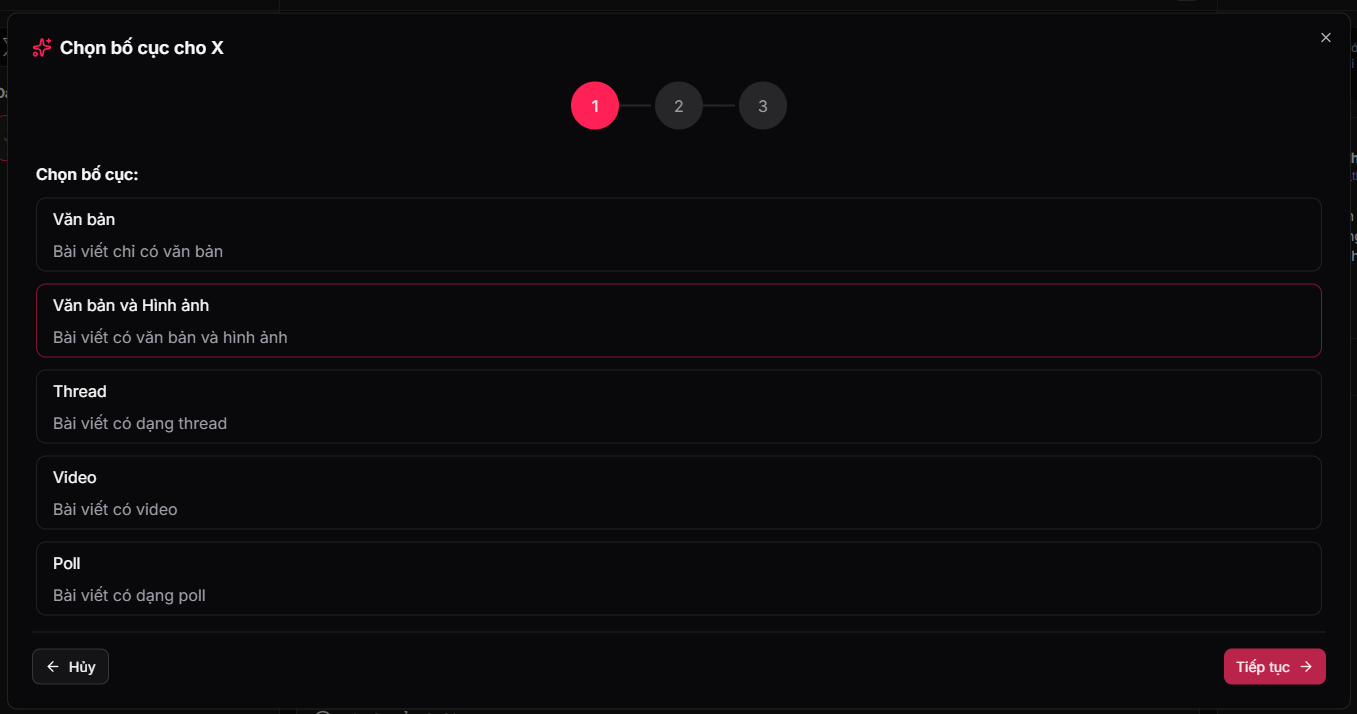Jump to step 3 in the wizard
1357x714 pixels.
pyautogui.click(x=763, y=106)
